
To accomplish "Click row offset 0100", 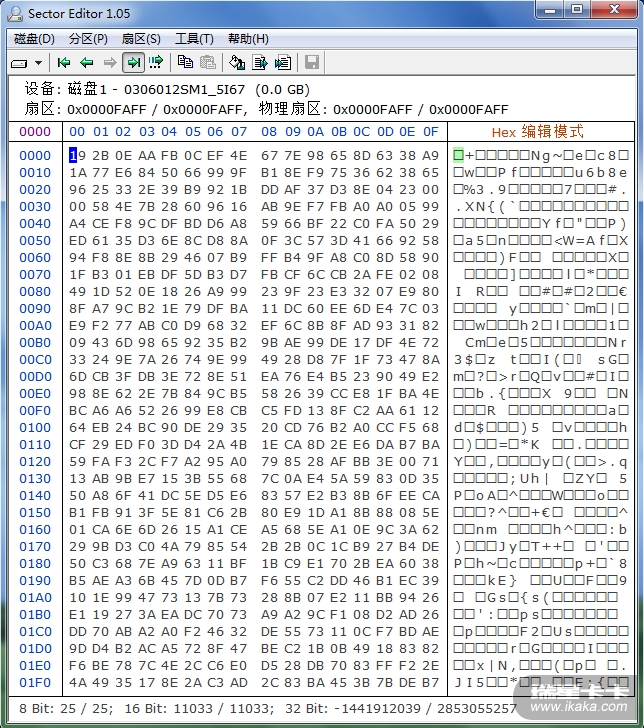I will tap(35, 428).
